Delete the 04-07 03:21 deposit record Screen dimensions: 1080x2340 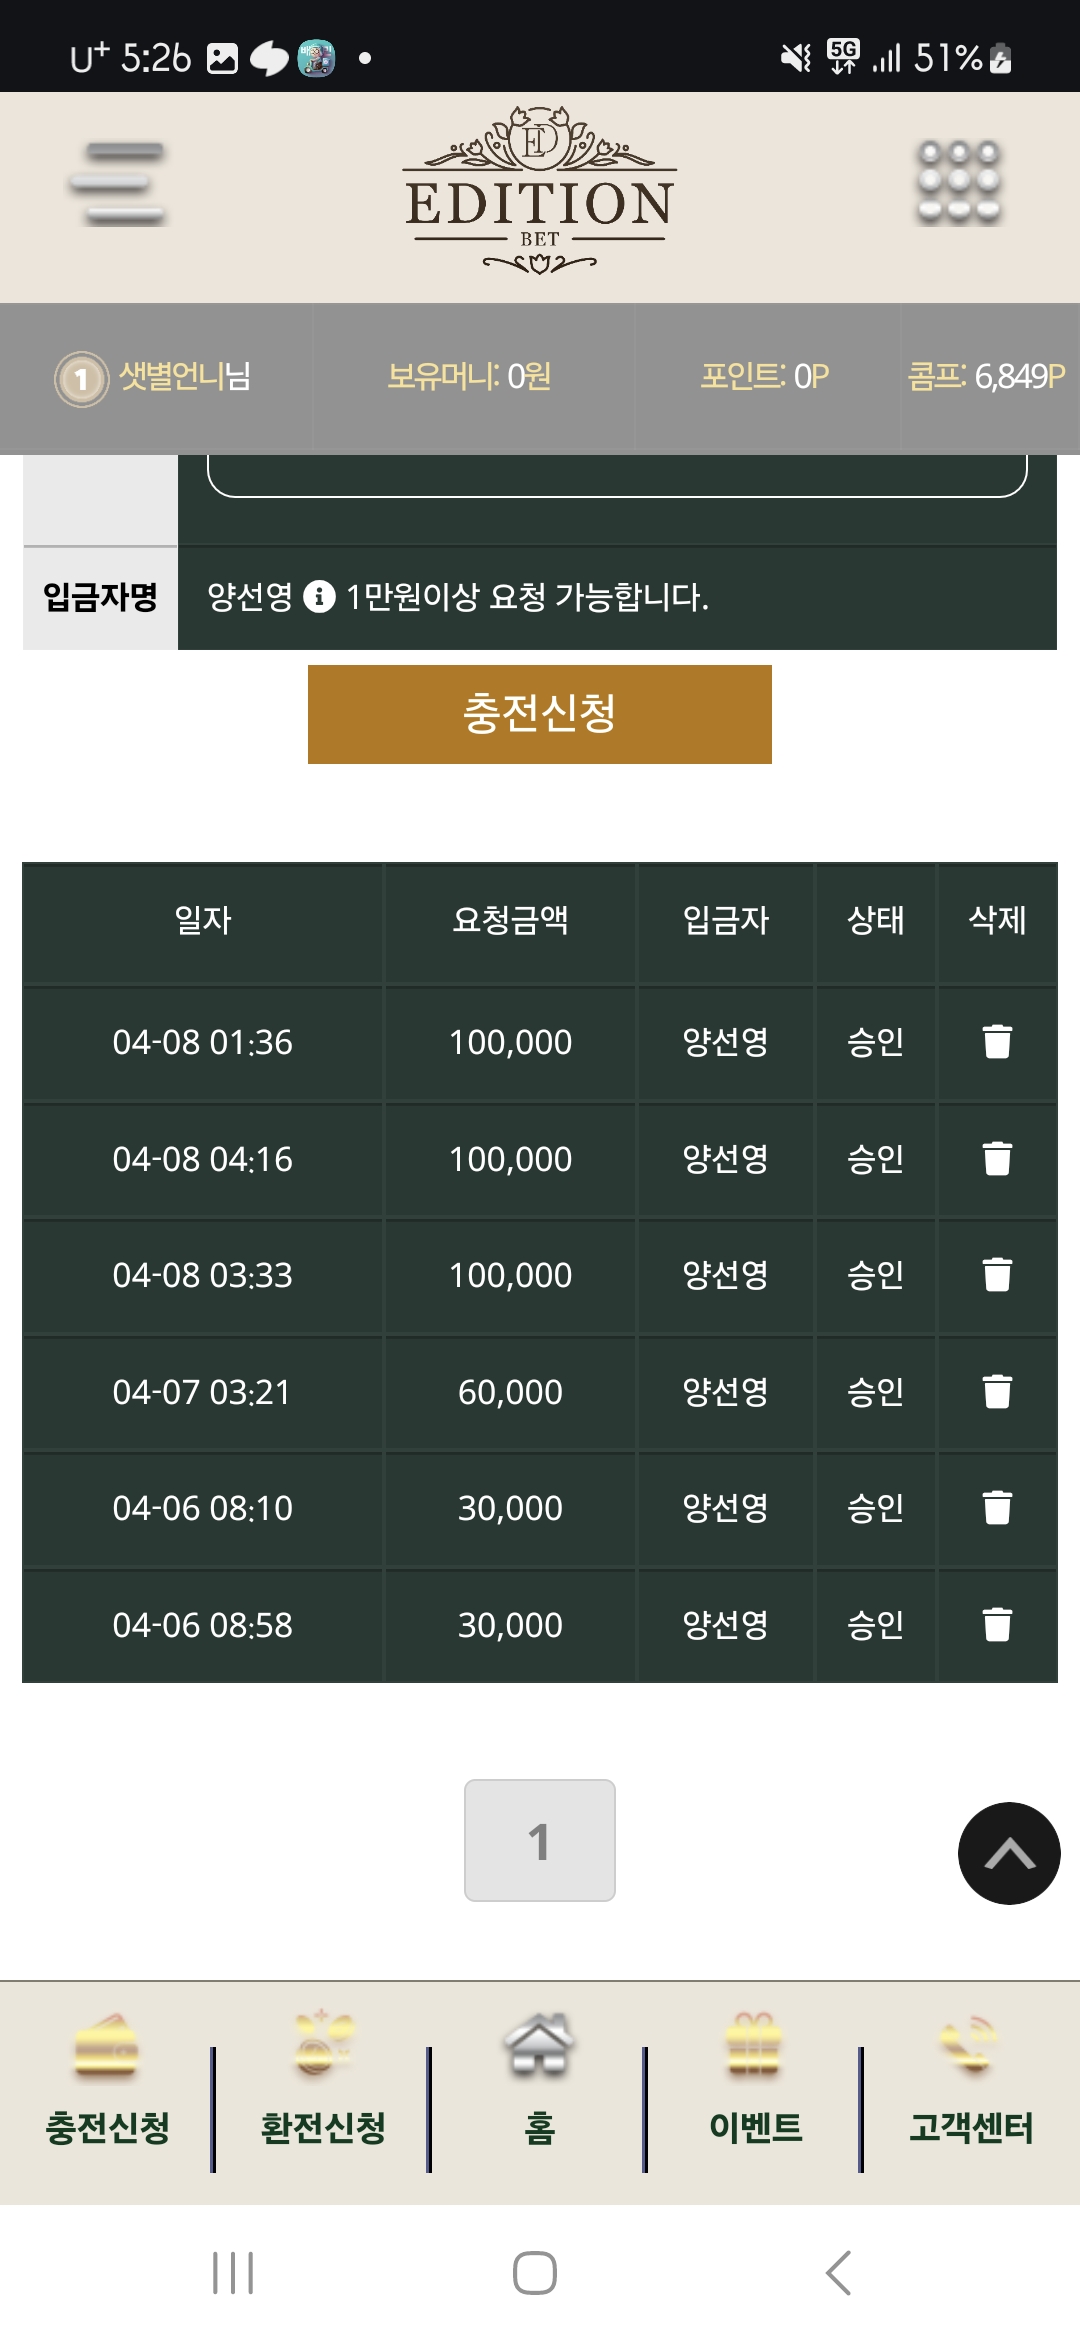coord(997,1392)
